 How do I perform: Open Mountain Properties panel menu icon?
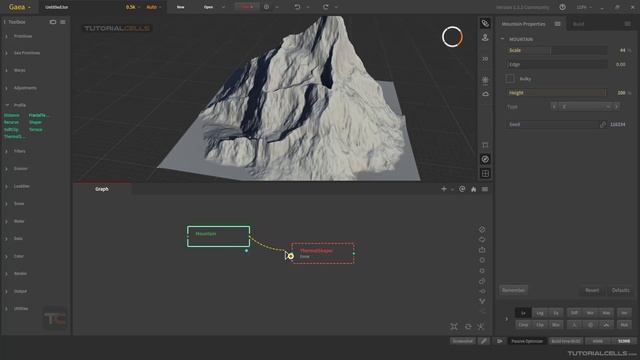pyautogui.click(x=558, y=24)
